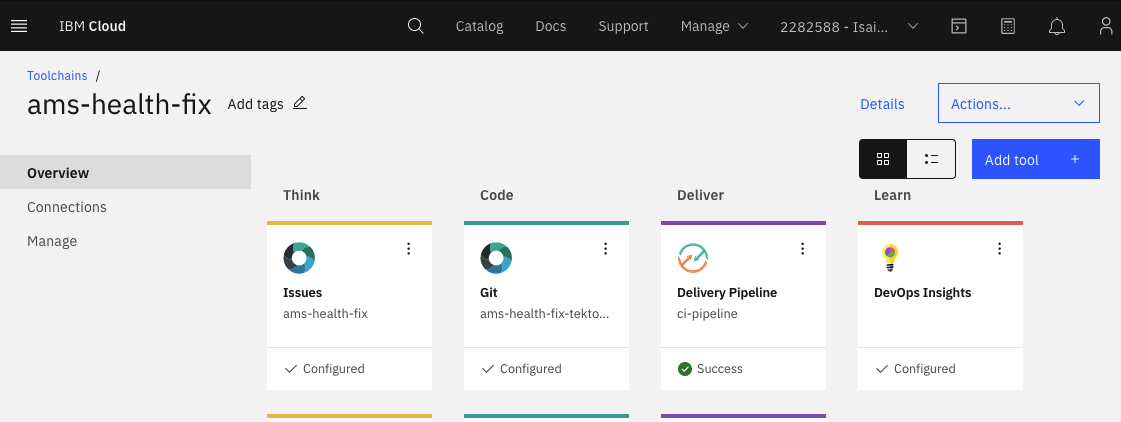Click Configured status on DevOps Insights card
Viewport: 1121px width, 422px height.
tap(915, 369)
